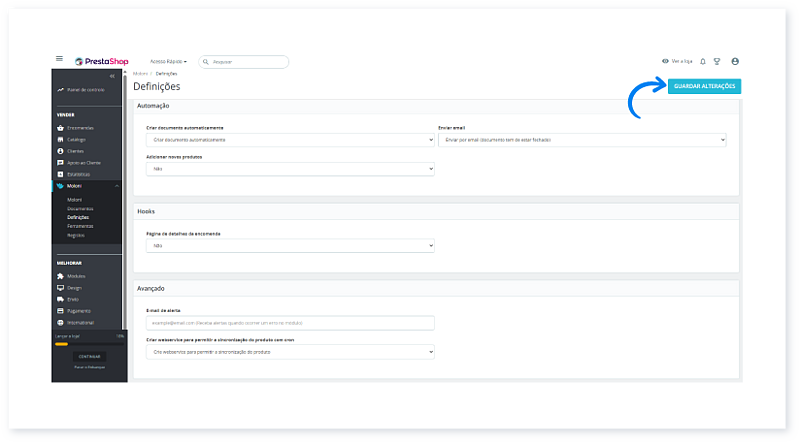
Task: Click the trophy icon in header
Action: tap(717, 61)
